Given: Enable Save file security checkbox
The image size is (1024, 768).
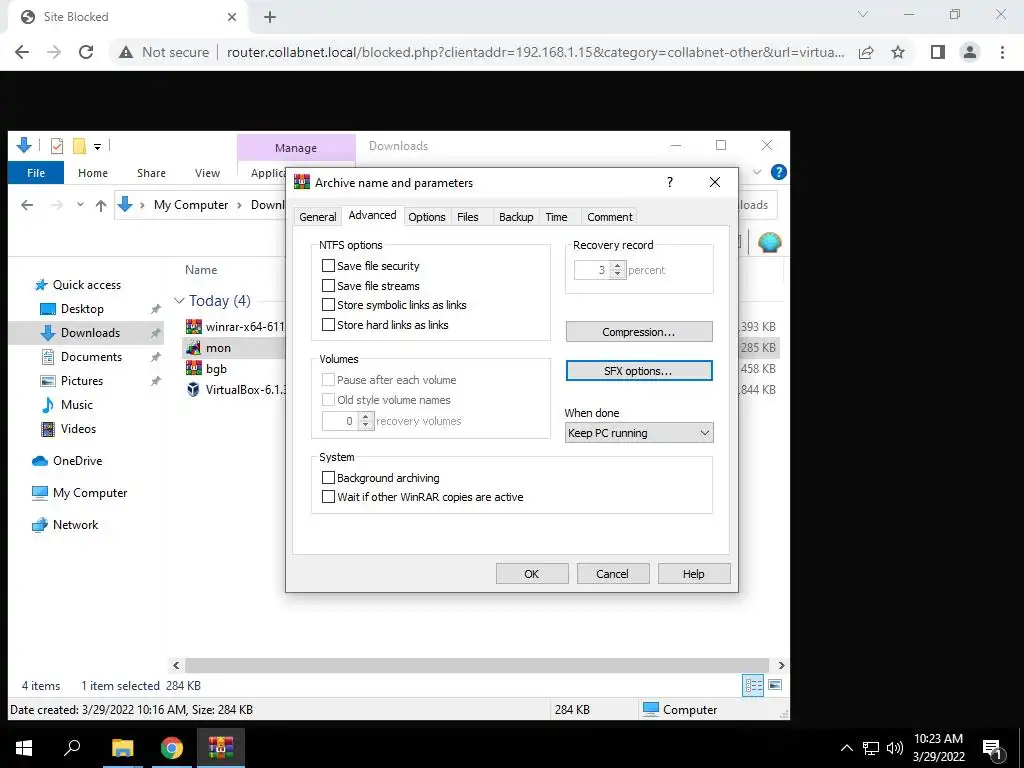Looking at the screenshot, I should [328, 266].
